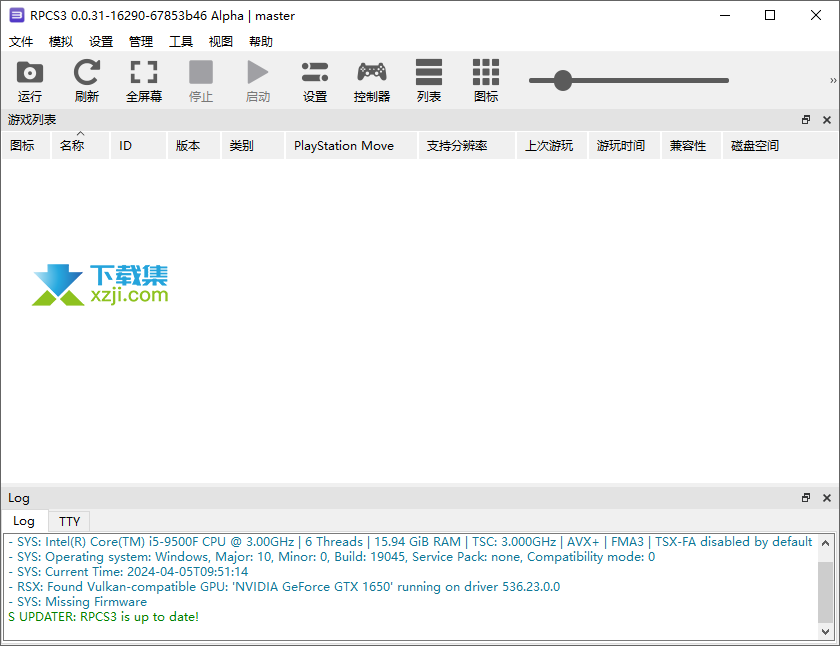Click the RPCS3 title bar app icon

point(17,15)
